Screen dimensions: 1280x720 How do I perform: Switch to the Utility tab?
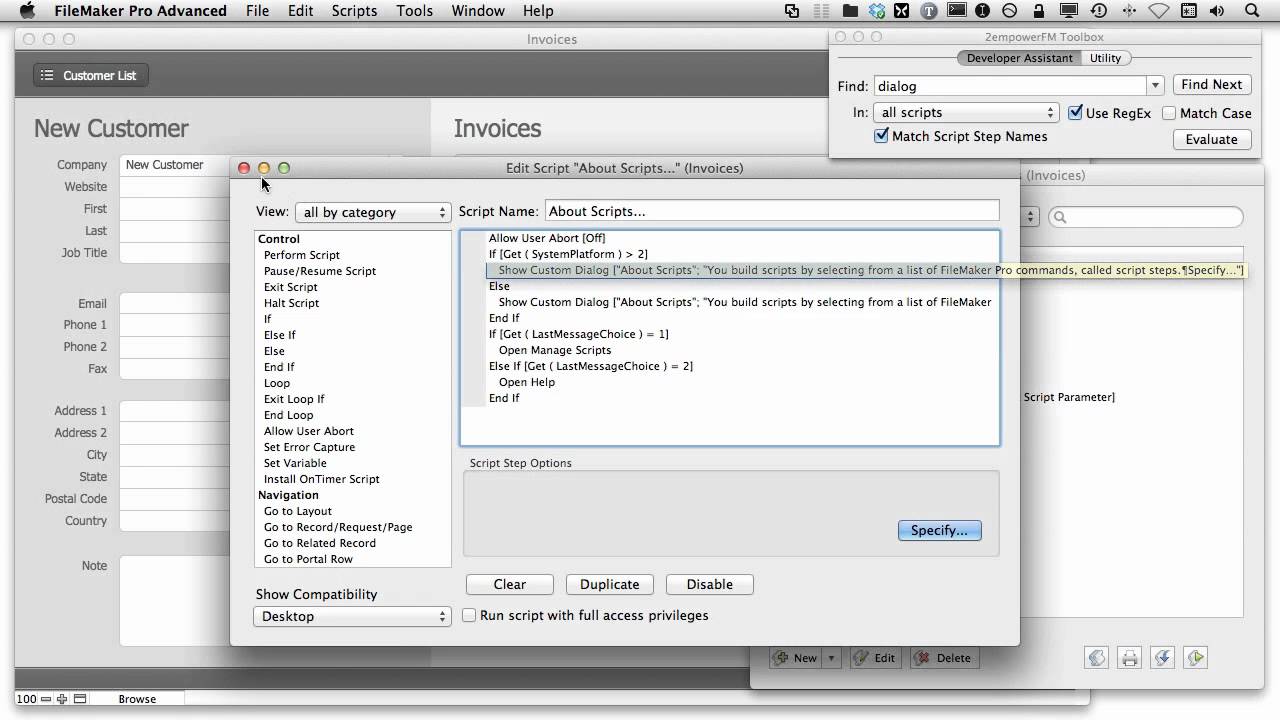point(1105,58)
